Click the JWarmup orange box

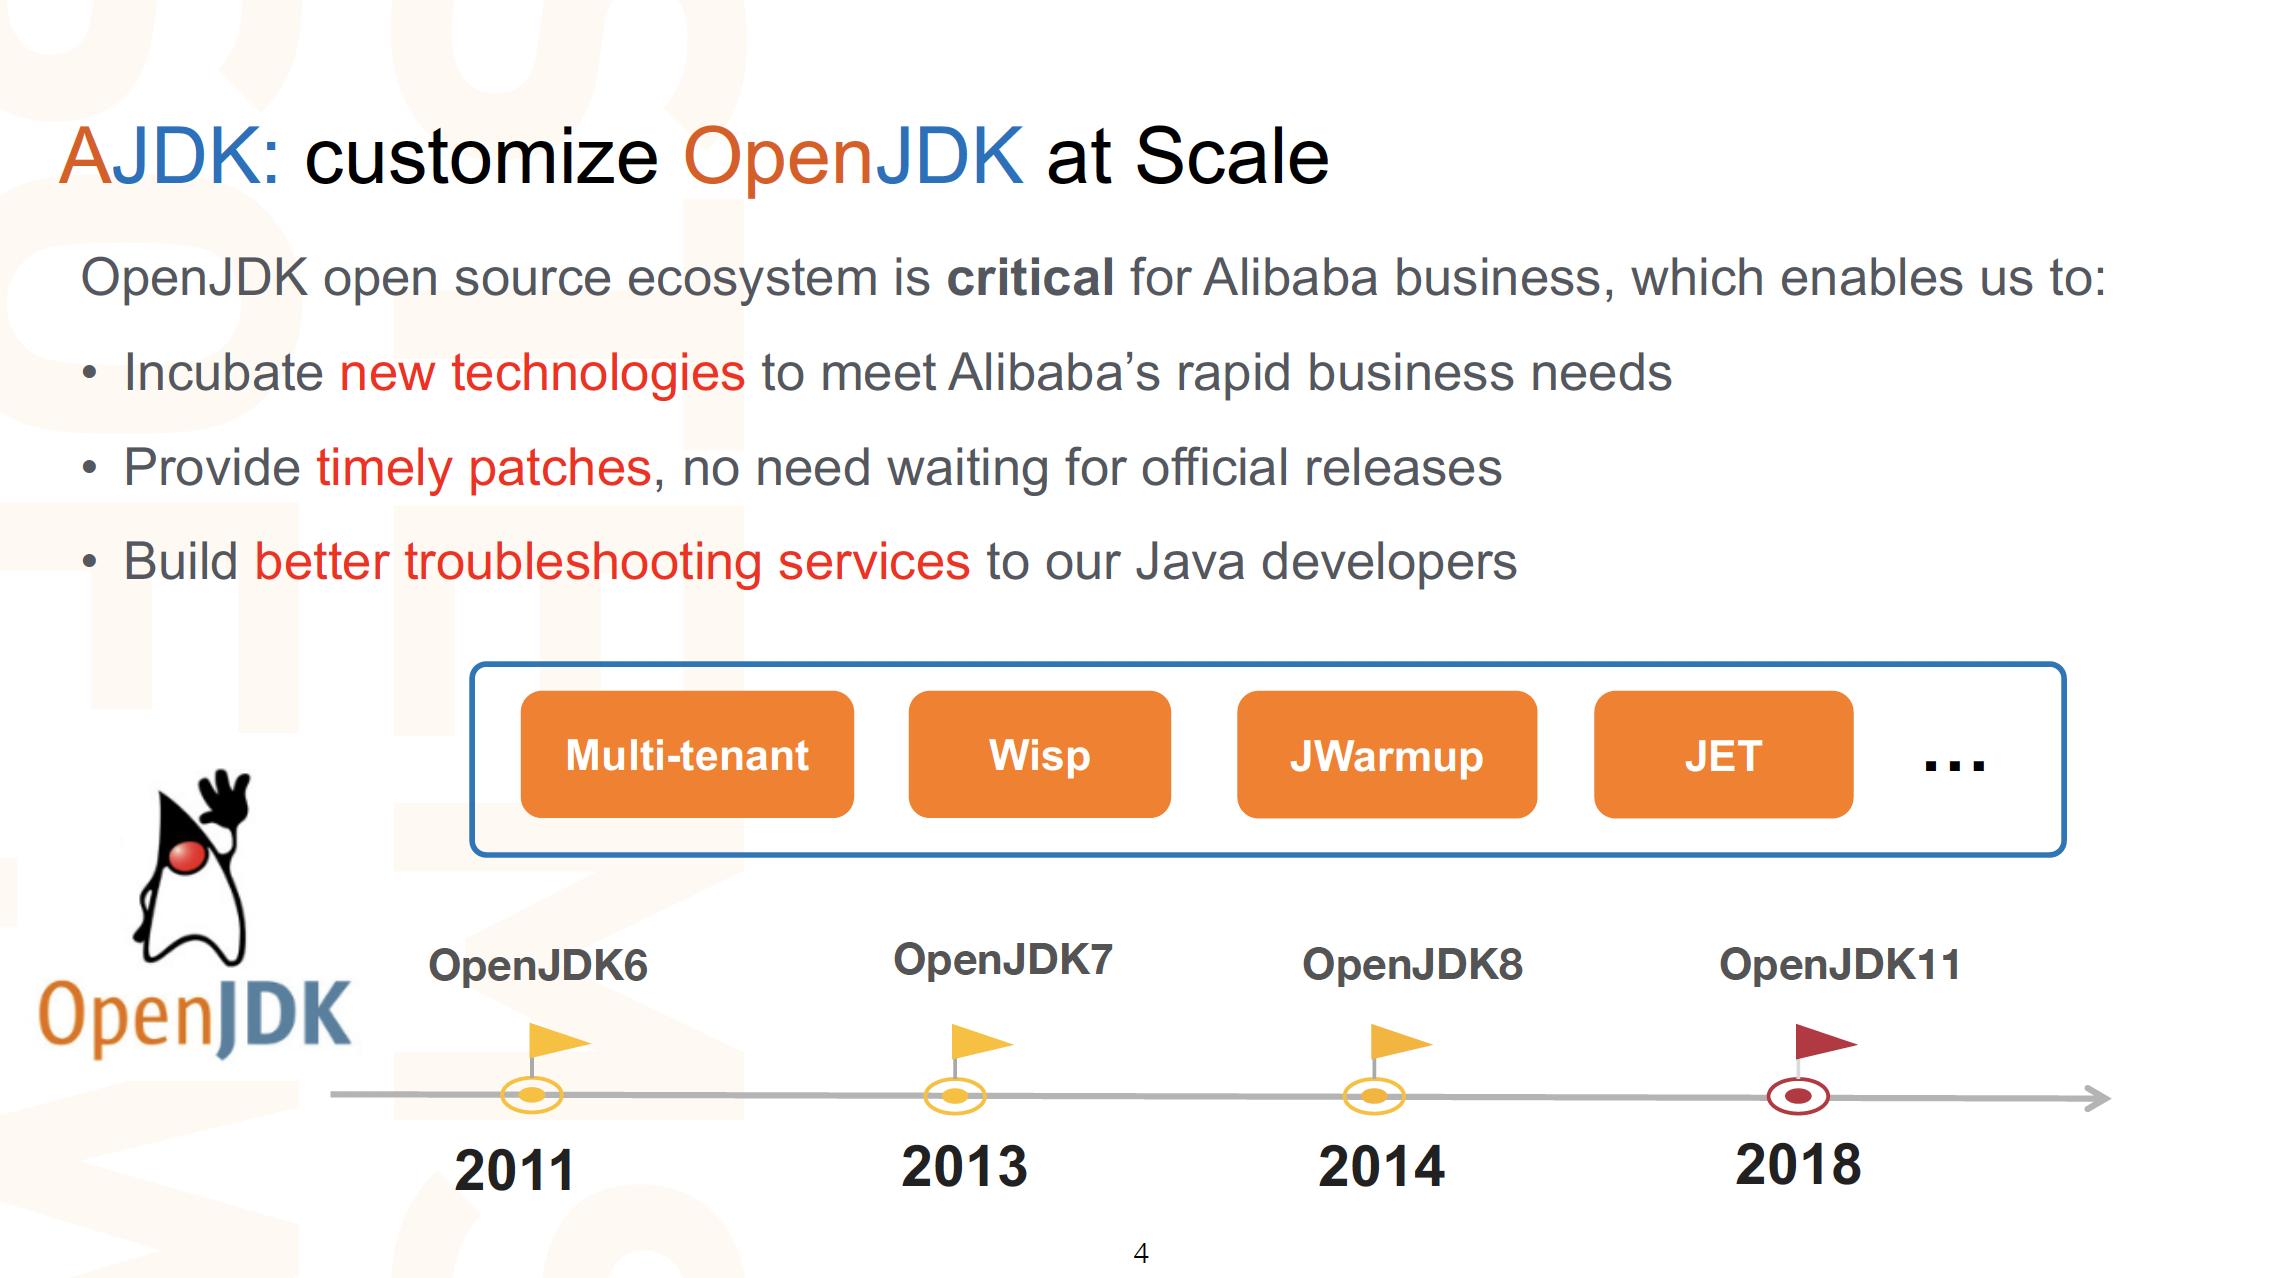click(x=1386, y=755)
